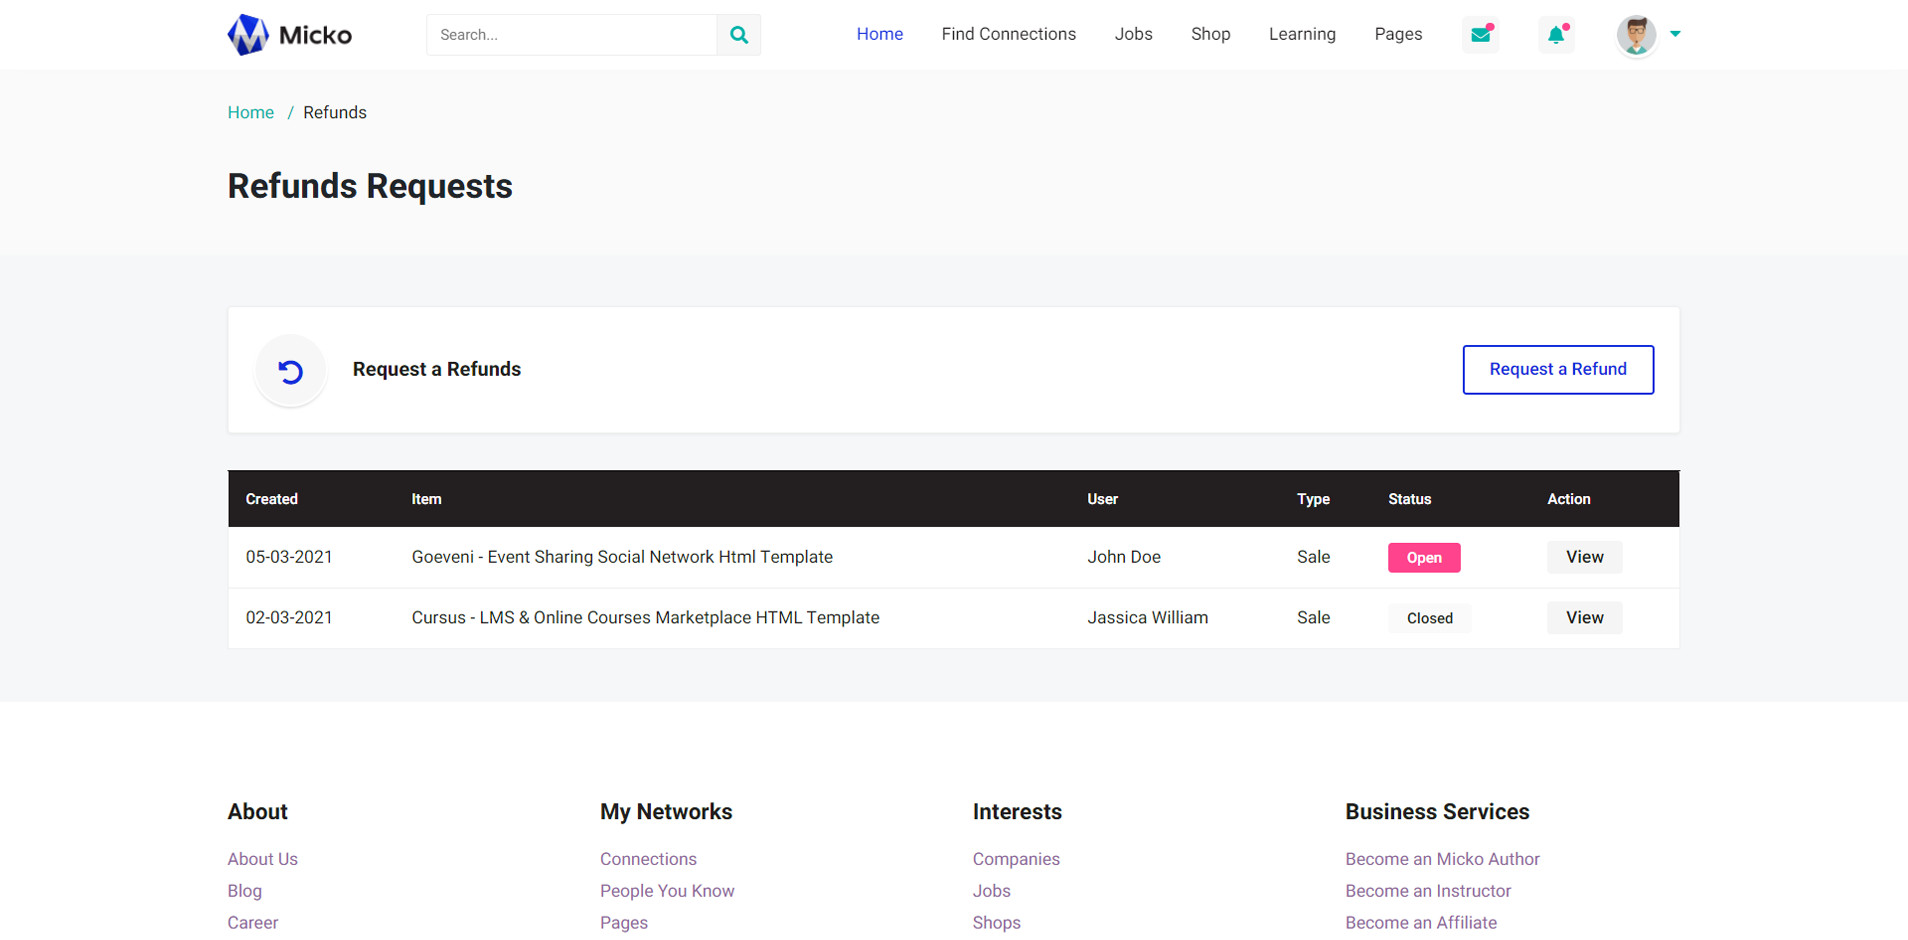The image size is (1908, 940).
Task: Go to the Jobs menu item
Action: pyautogui.click(x=1133, y=34)
